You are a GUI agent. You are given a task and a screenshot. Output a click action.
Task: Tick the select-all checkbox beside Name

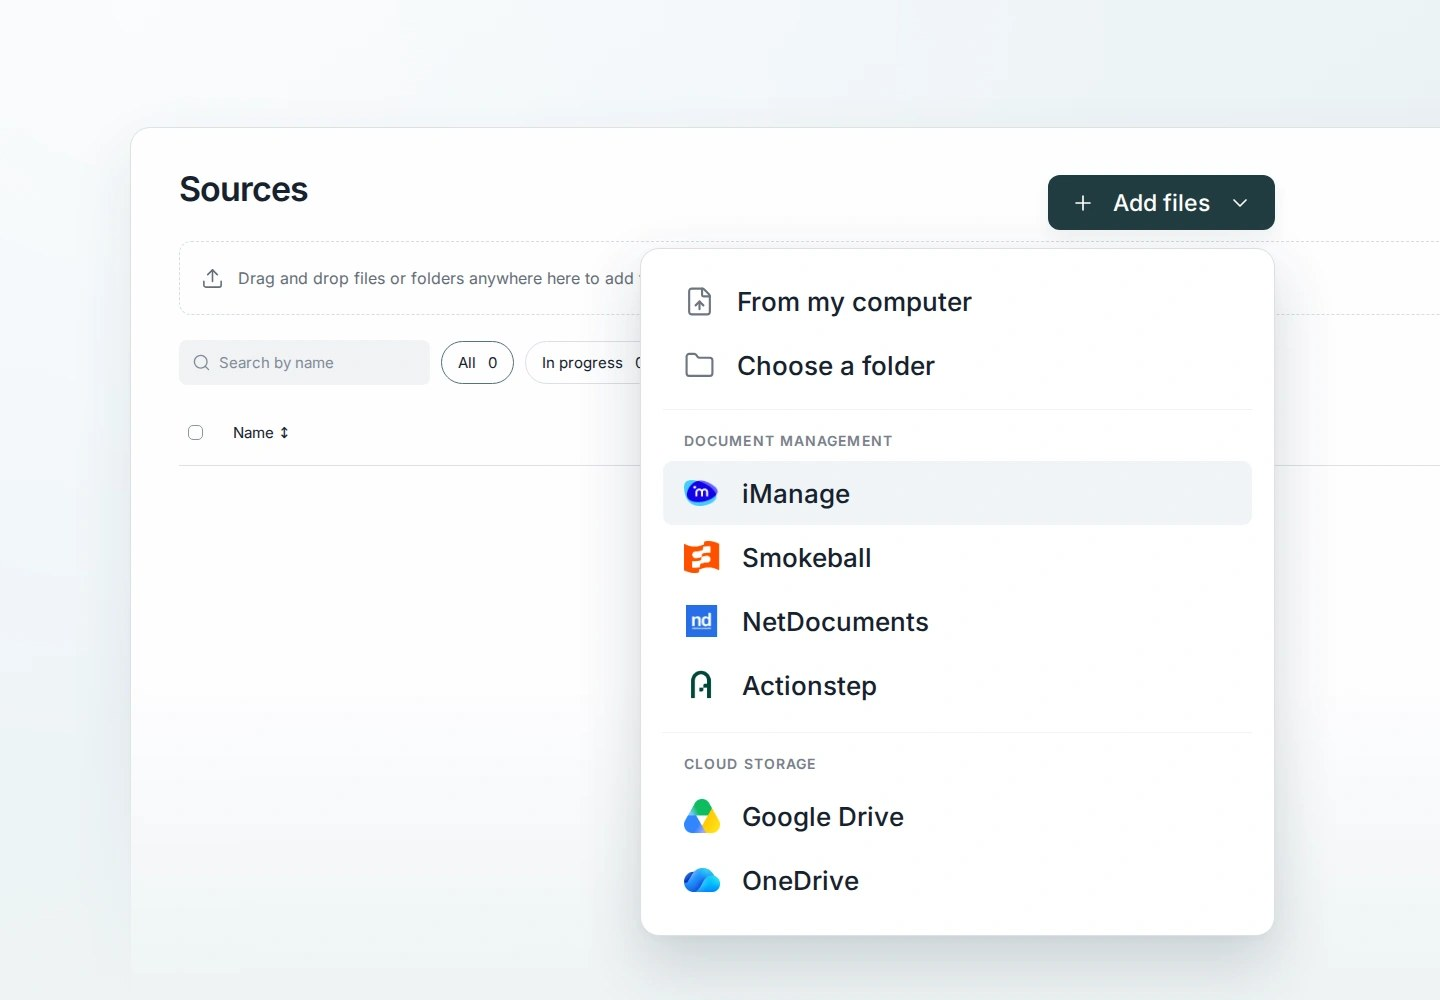click(x=195, y=433)
